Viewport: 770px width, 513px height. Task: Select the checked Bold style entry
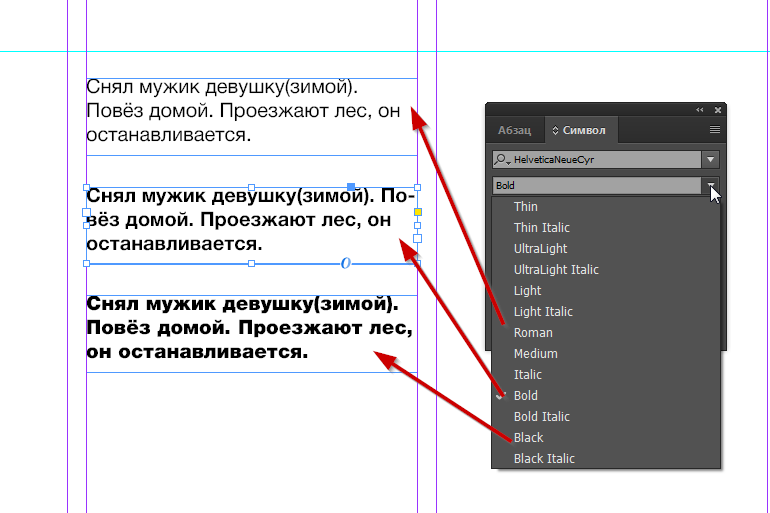[x=526, y=396]
